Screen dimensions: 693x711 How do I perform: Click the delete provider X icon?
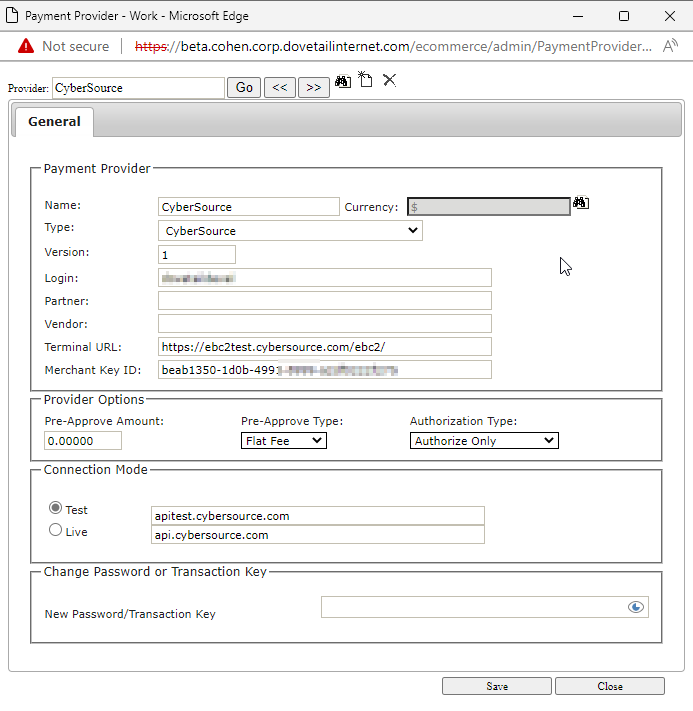(389, 80)
